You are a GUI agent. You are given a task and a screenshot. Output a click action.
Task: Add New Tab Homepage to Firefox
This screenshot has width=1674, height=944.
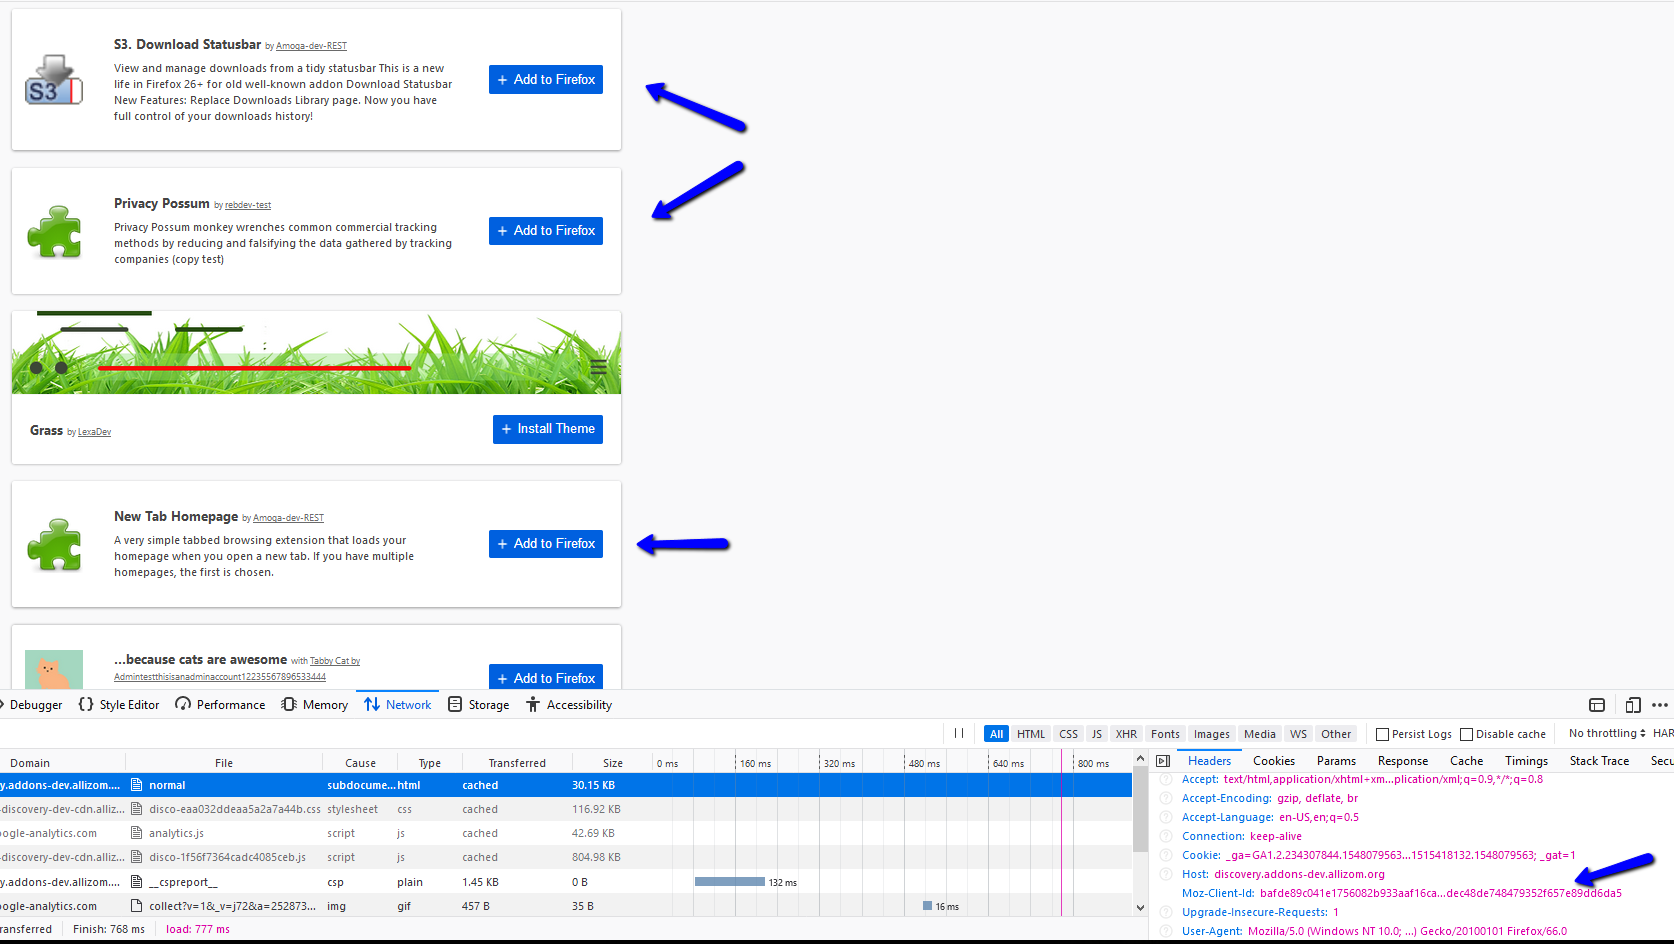546,544
